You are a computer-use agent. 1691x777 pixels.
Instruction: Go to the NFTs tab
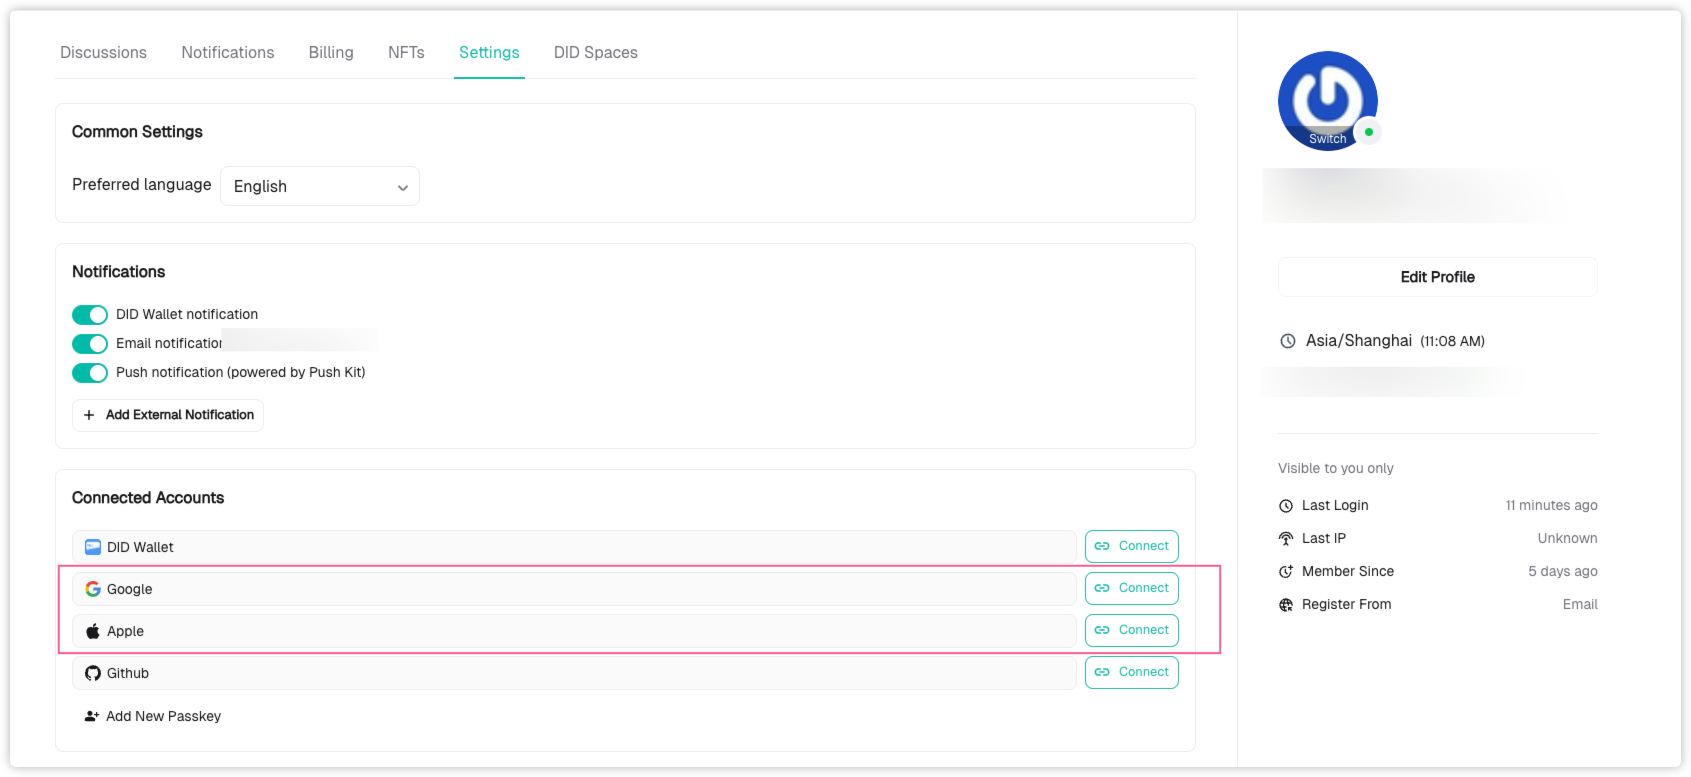pyautogui.click(x=406, y=53)
